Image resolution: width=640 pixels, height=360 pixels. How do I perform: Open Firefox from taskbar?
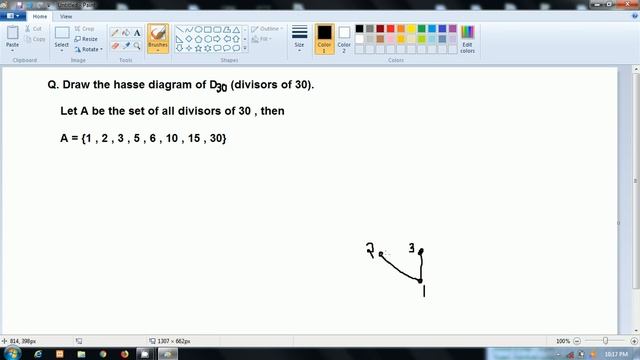pos(124,354)
